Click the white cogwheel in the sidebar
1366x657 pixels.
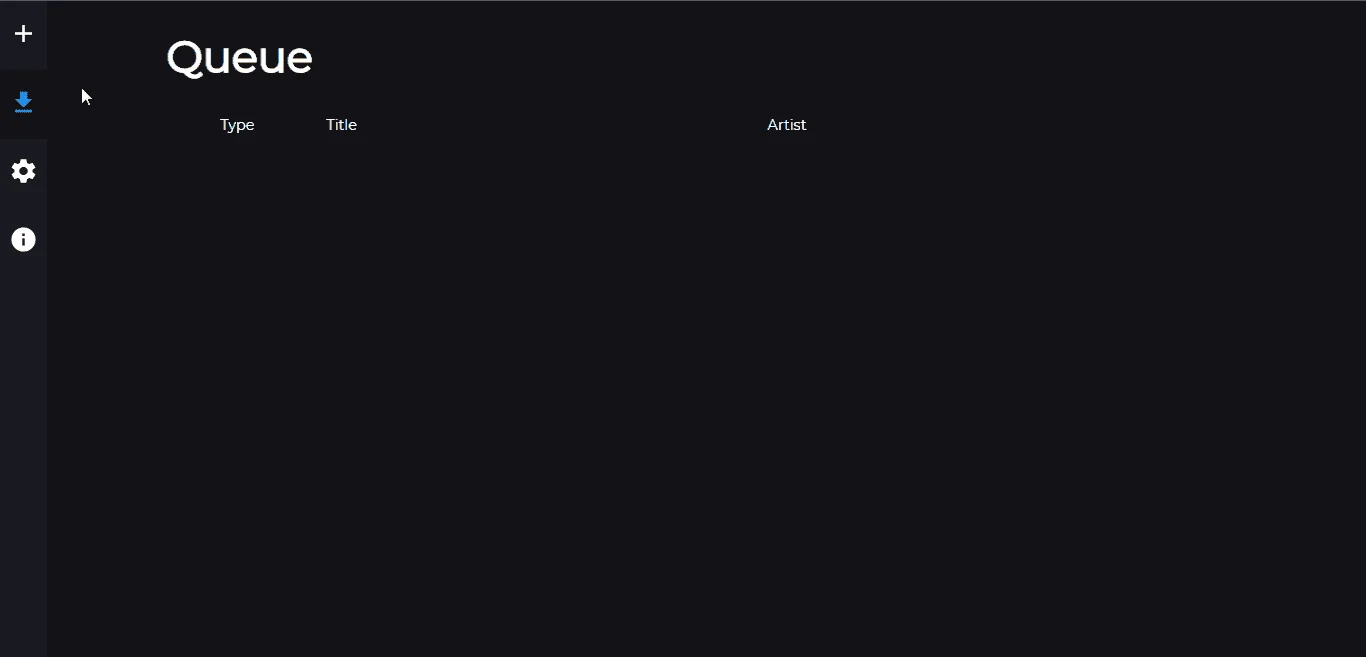coord(23,171)
